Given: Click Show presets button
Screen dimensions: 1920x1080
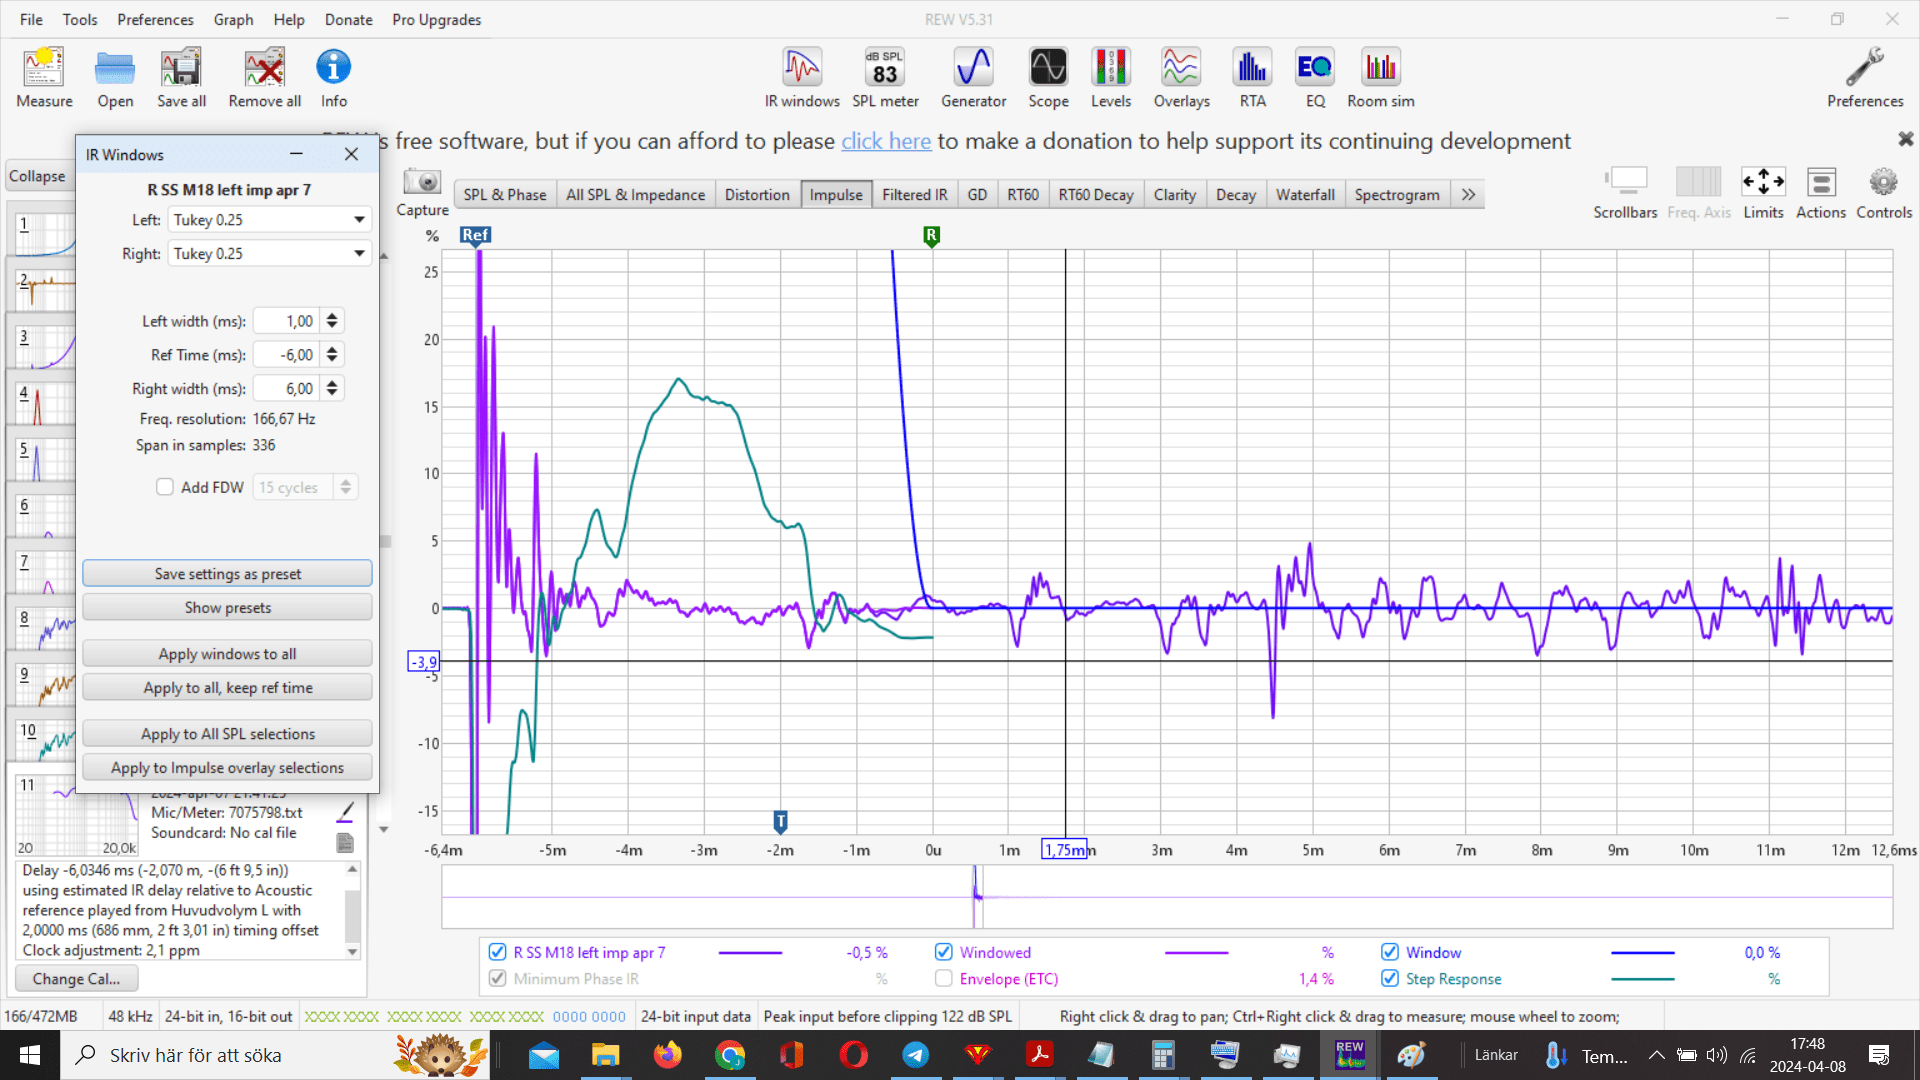Looking at the screenshot, I should click(227, 607).
